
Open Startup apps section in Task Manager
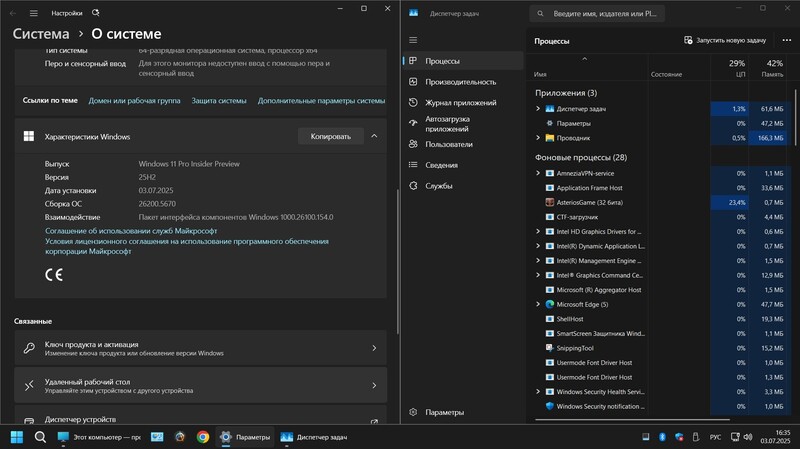click(463, 123)
